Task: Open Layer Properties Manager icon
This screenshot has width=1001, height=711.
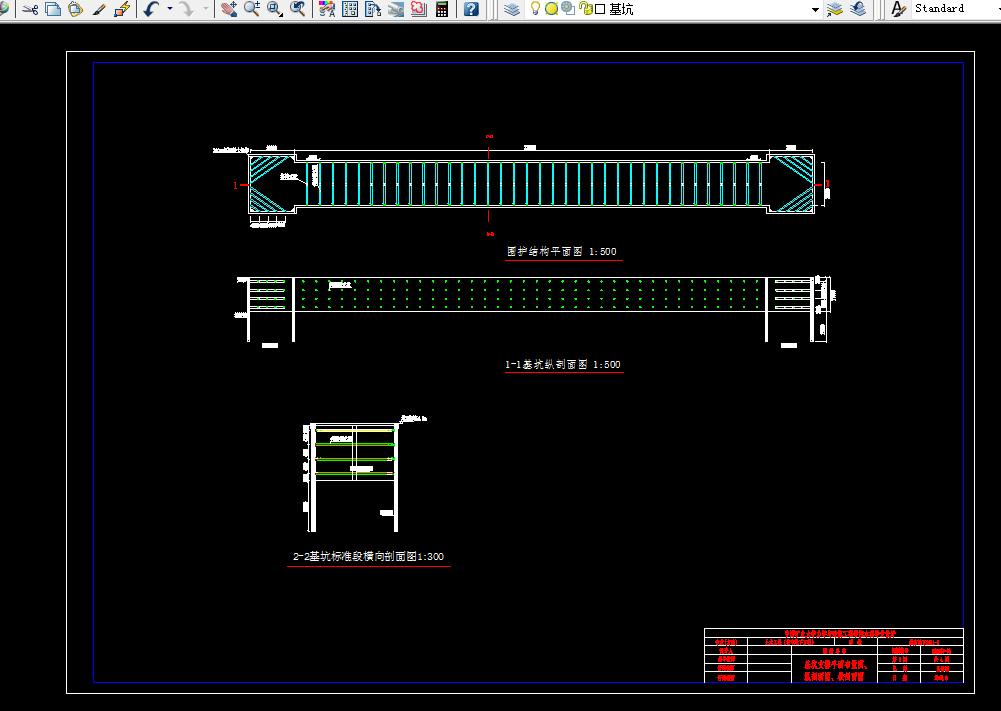Action: tap(512, 9)
